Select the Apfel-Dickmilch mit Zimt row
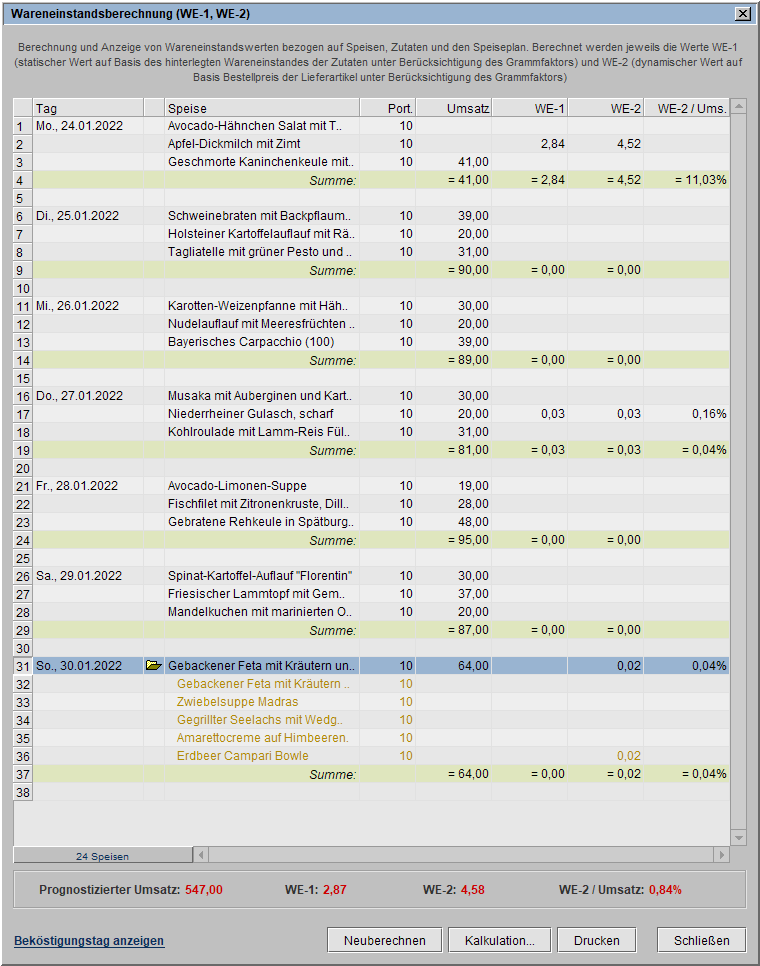Viewport: 760px width, 966px height. point(260,144)
